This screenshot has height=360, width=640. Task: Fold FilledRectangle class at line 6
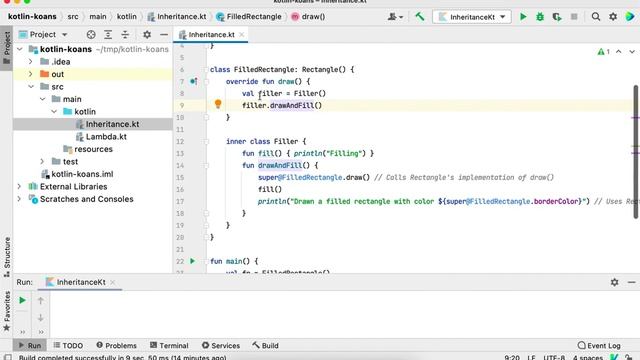206,69
